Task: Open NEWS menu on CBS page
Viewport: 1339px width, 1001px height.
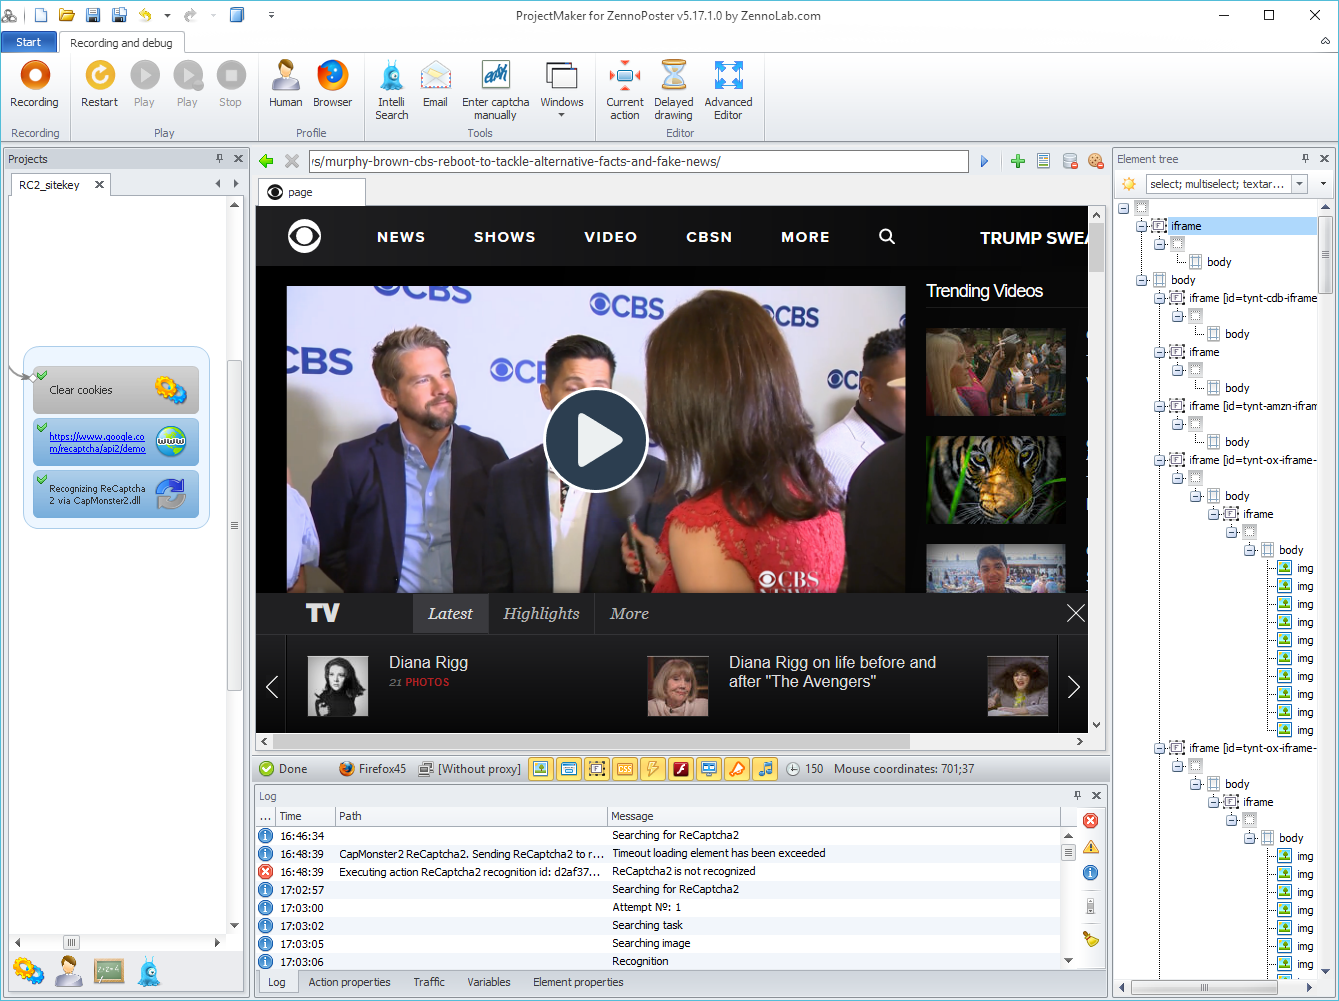Action: pyautogui.click(x=401, y=237)
